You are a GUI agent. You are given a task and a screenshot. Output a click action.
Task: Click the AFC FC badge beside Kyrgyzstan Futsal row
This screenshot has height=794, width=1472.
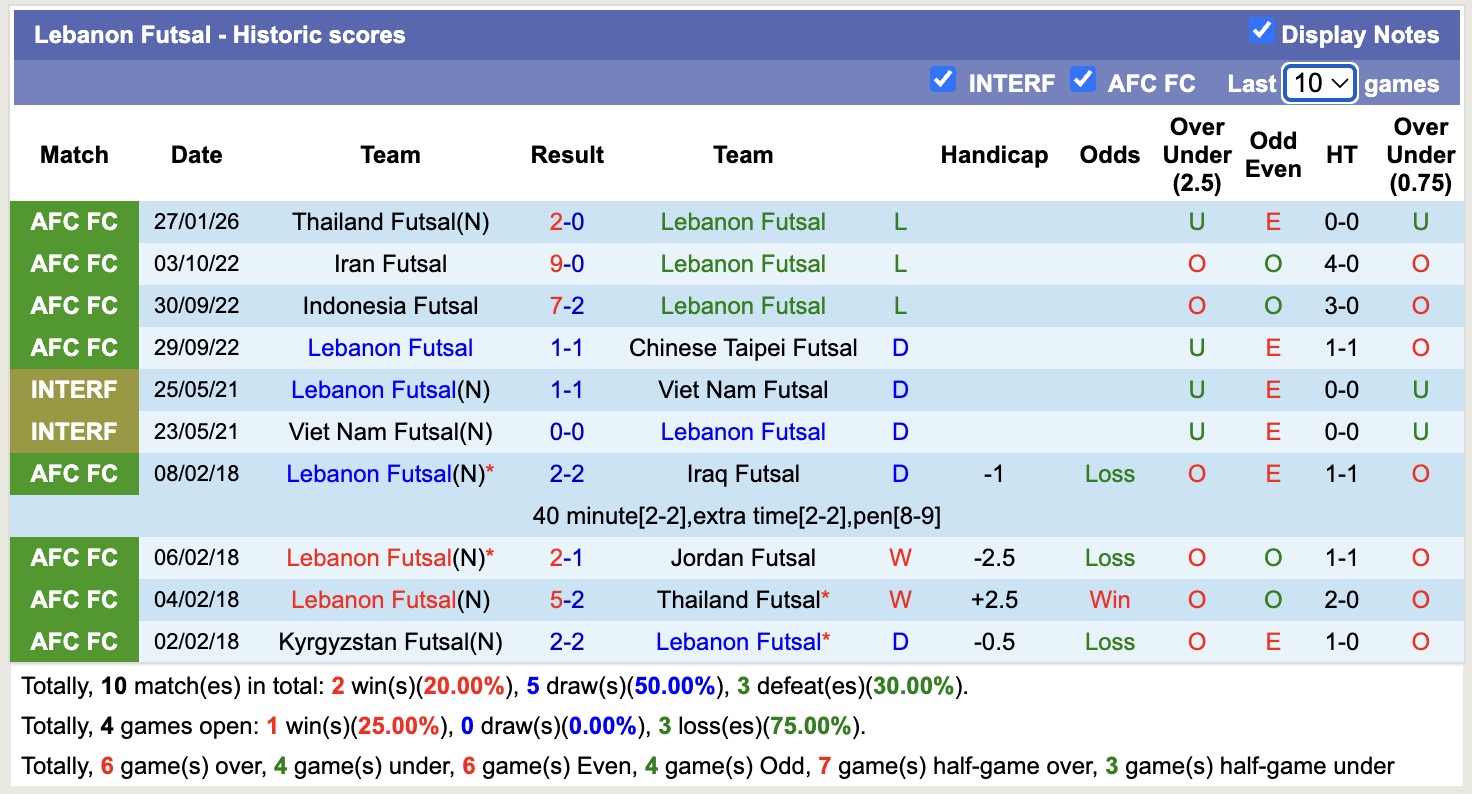tap(74, 641)
